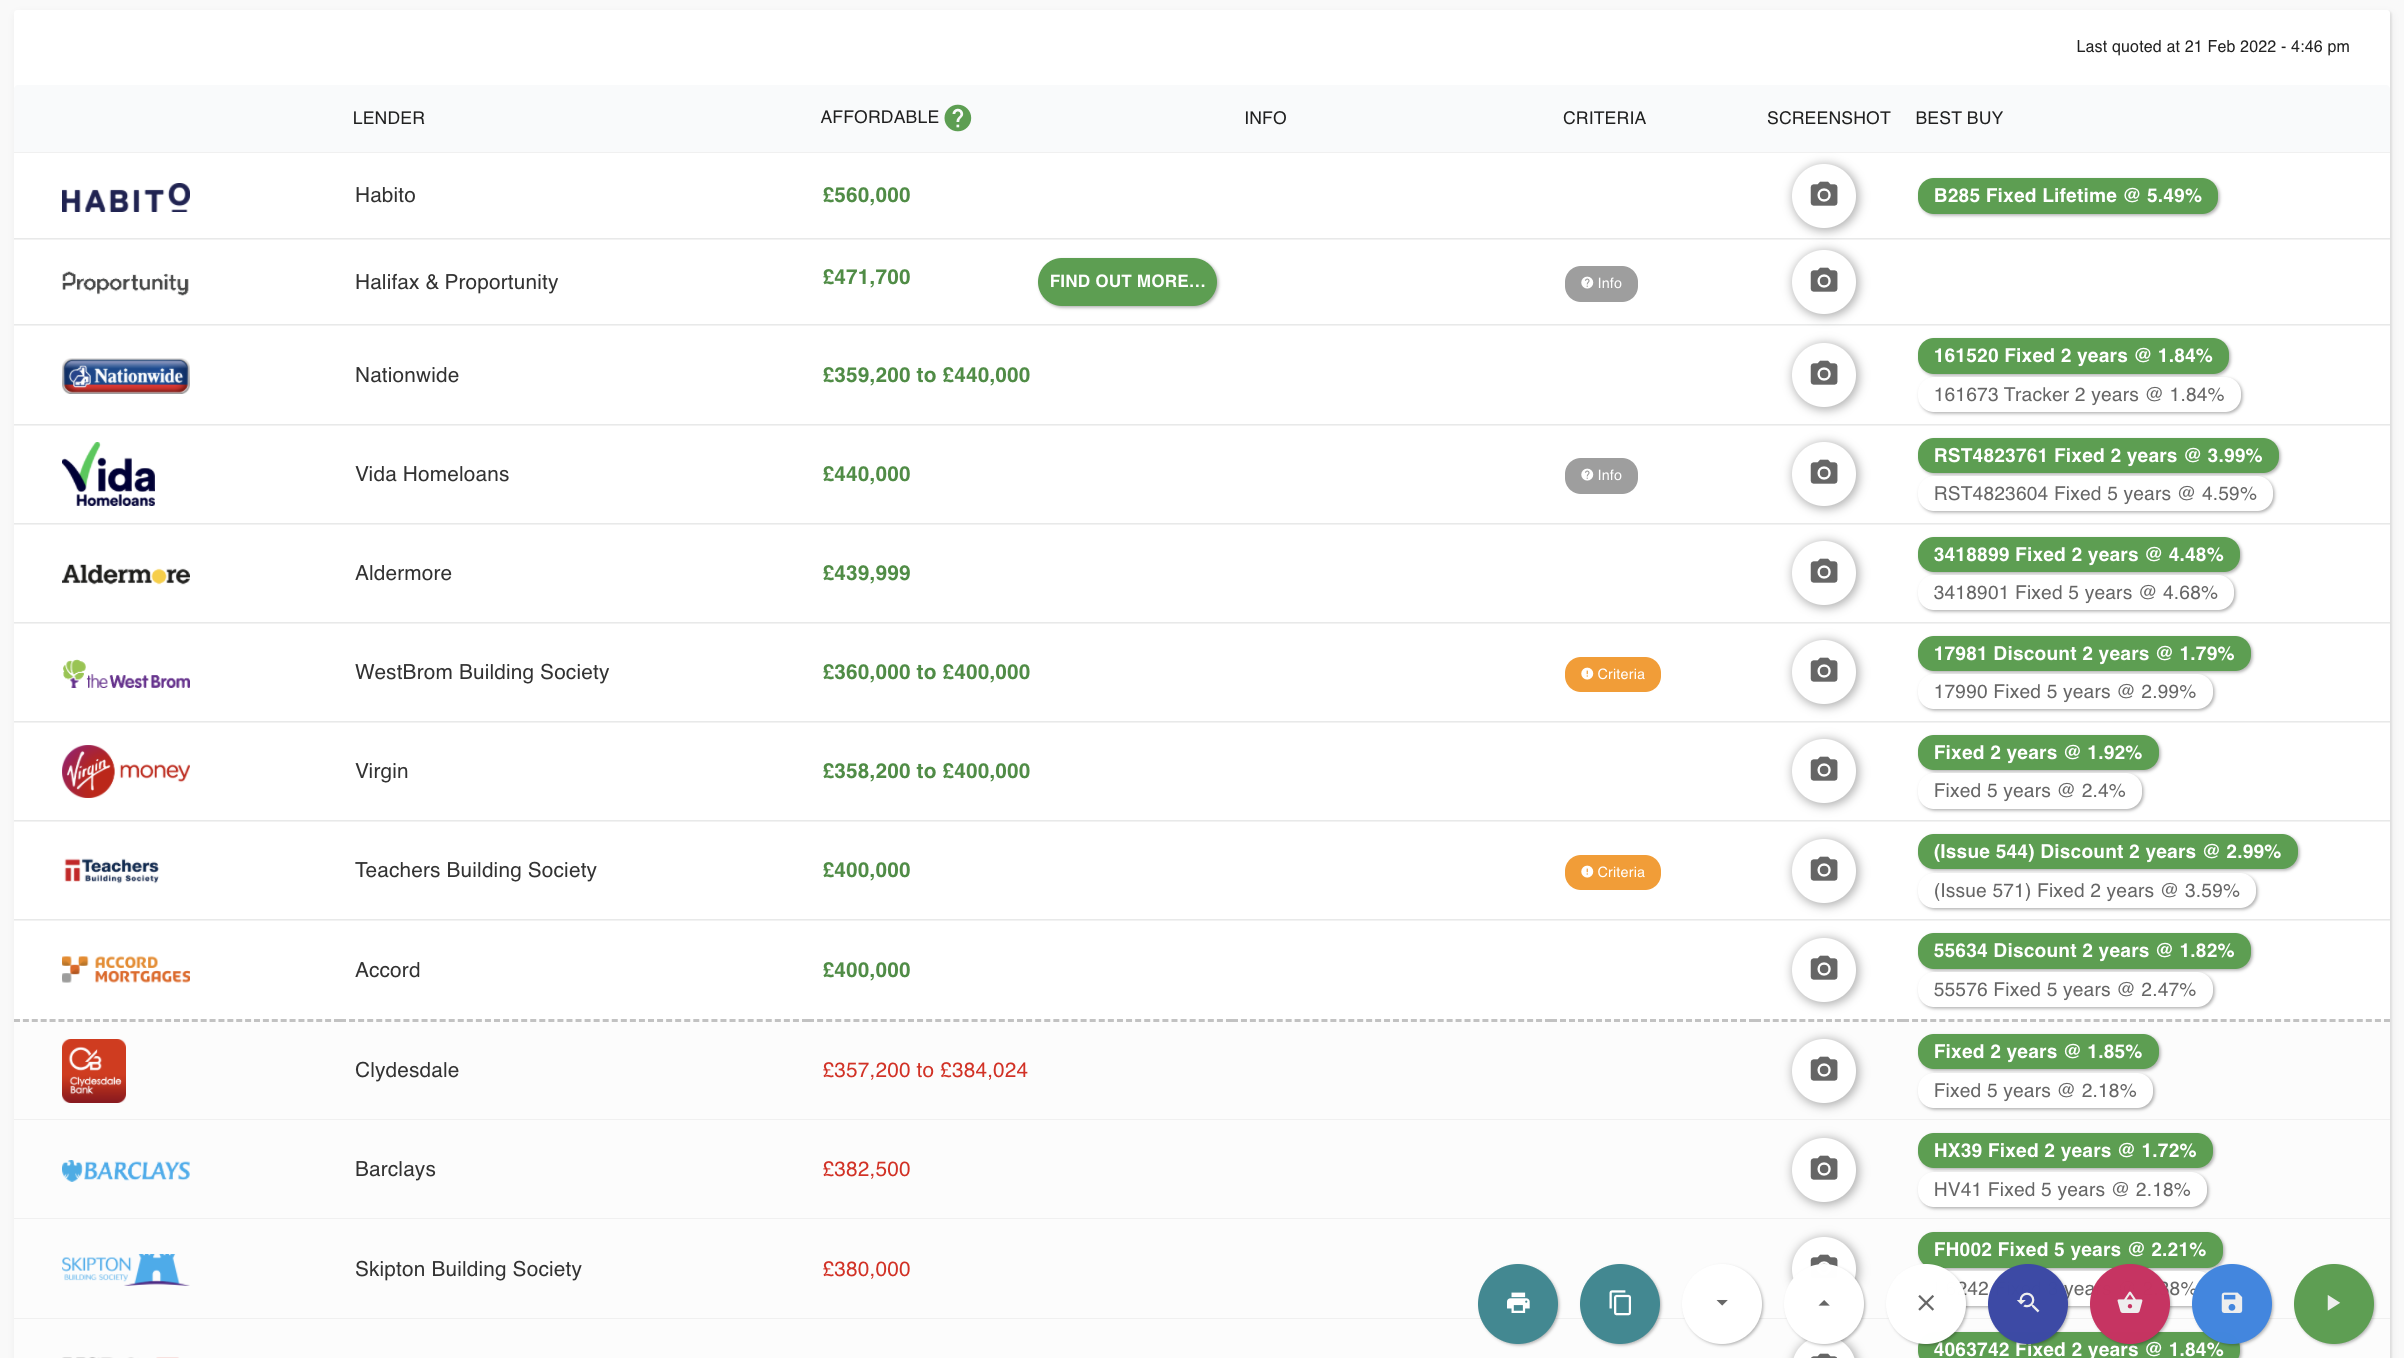
Task: Click the blue save floating button
Action: coord(2231,1303)
